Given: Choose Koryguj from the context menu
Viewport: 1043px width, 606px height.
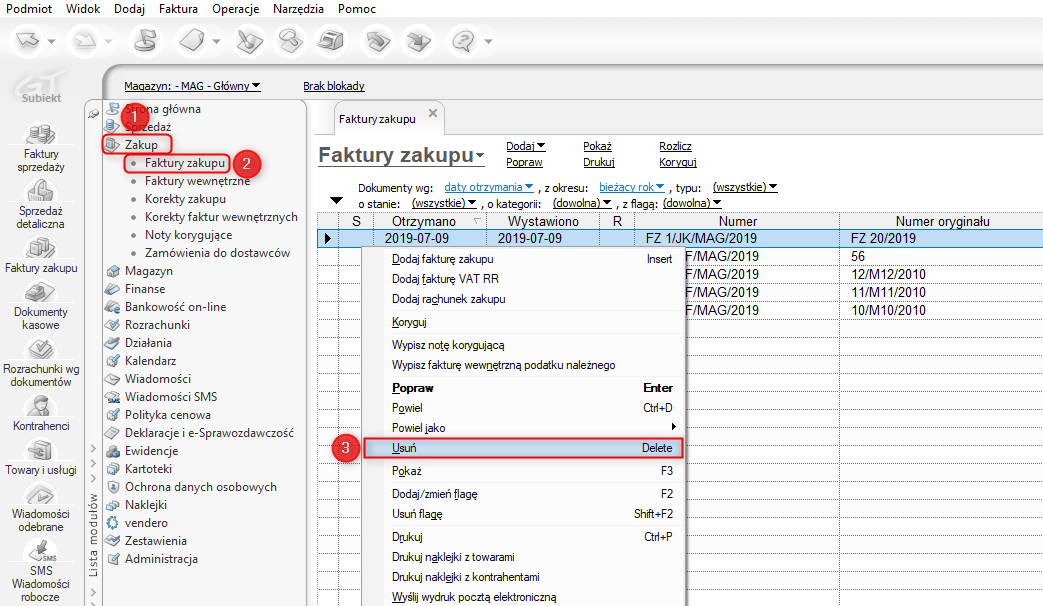Looking at the screenshot, I should tap(409, 322).
